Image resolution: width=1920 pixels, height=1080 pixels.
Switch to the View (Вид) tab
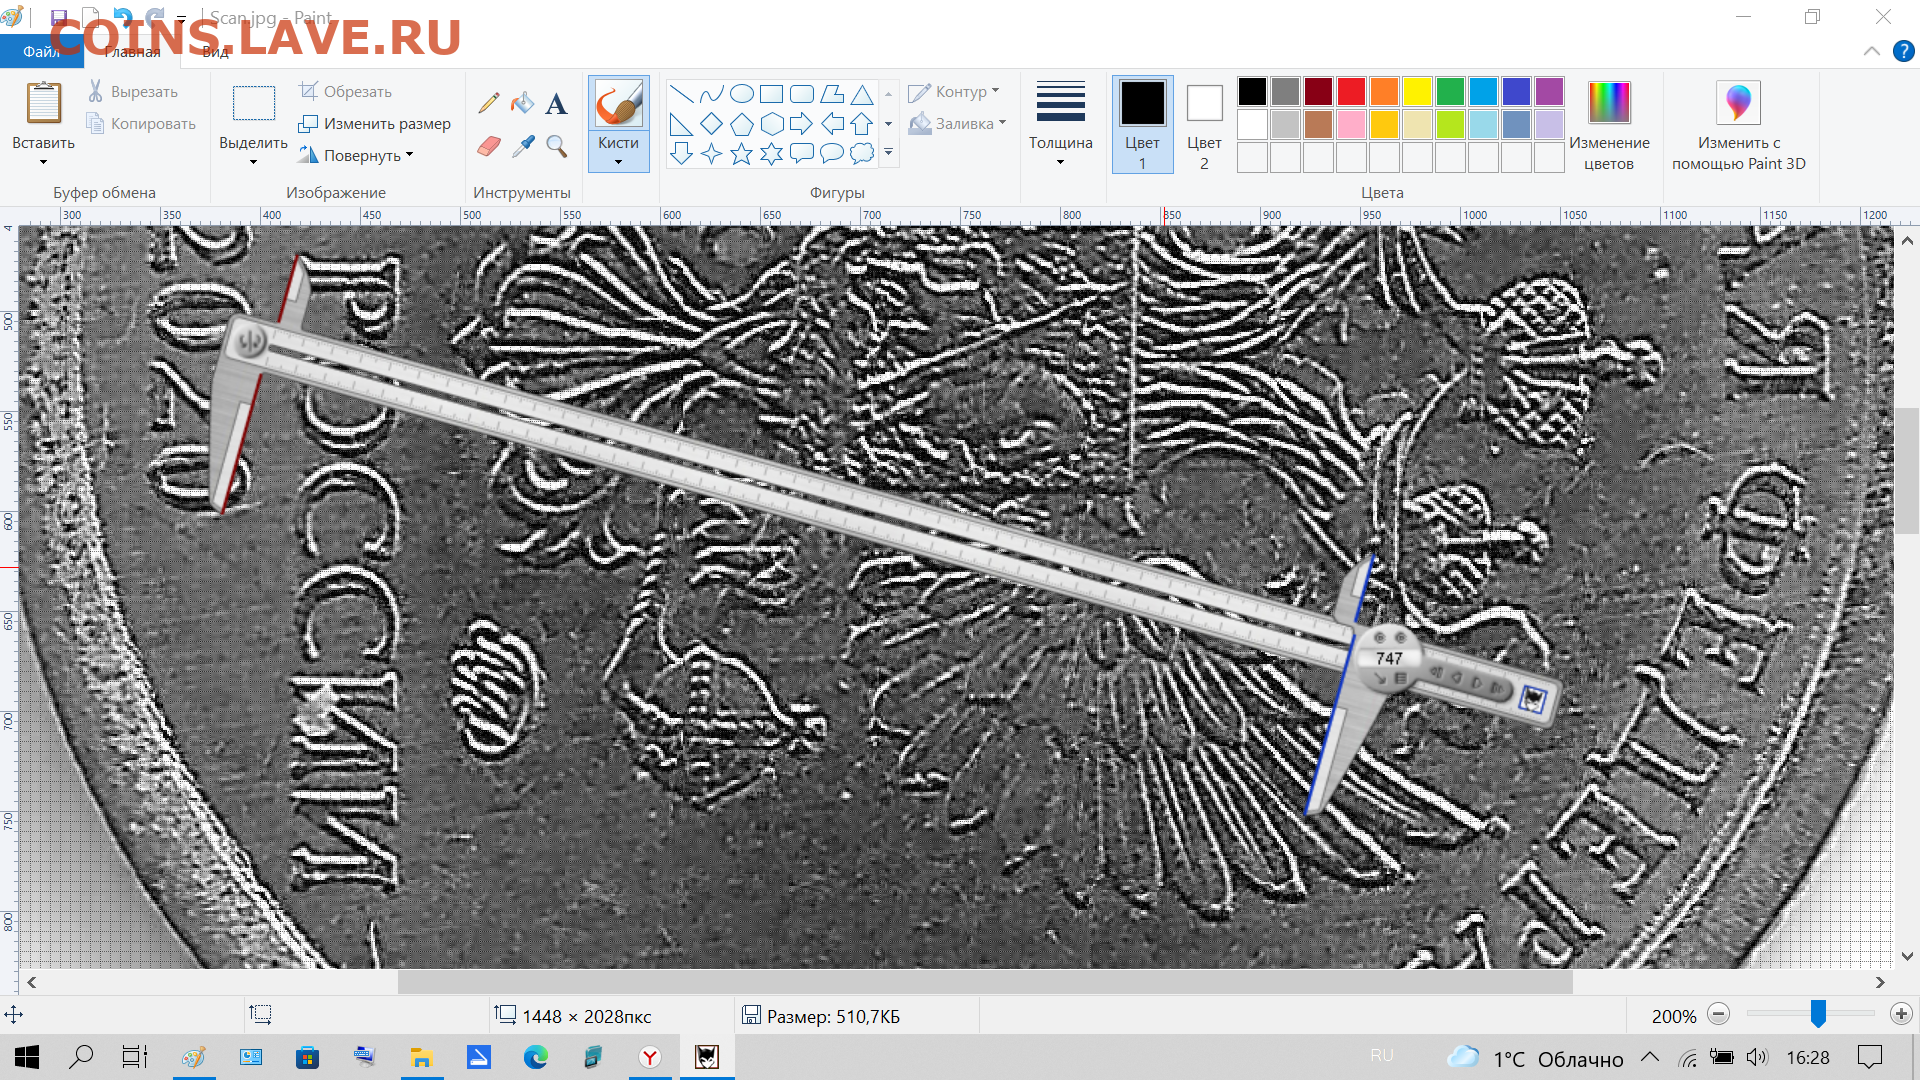(x=215, y=52)
